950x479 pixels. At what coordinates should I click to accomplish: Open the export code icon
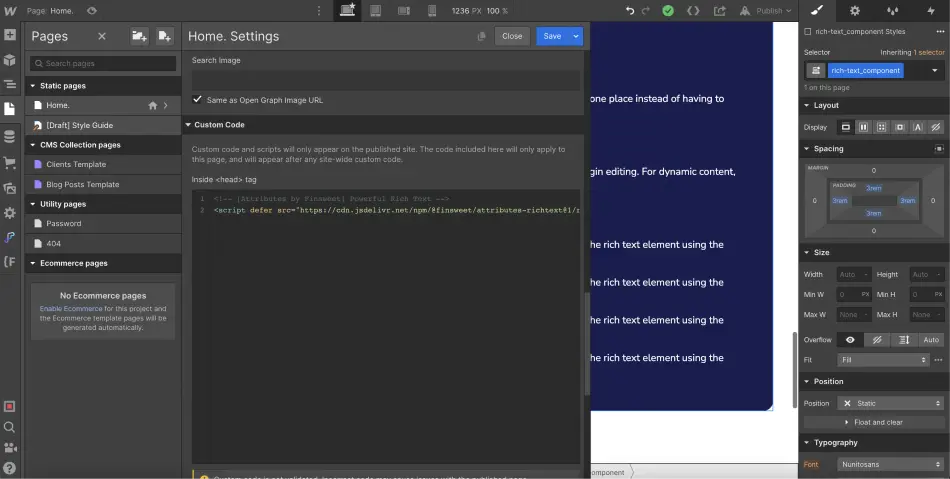[x=693, y=10]
